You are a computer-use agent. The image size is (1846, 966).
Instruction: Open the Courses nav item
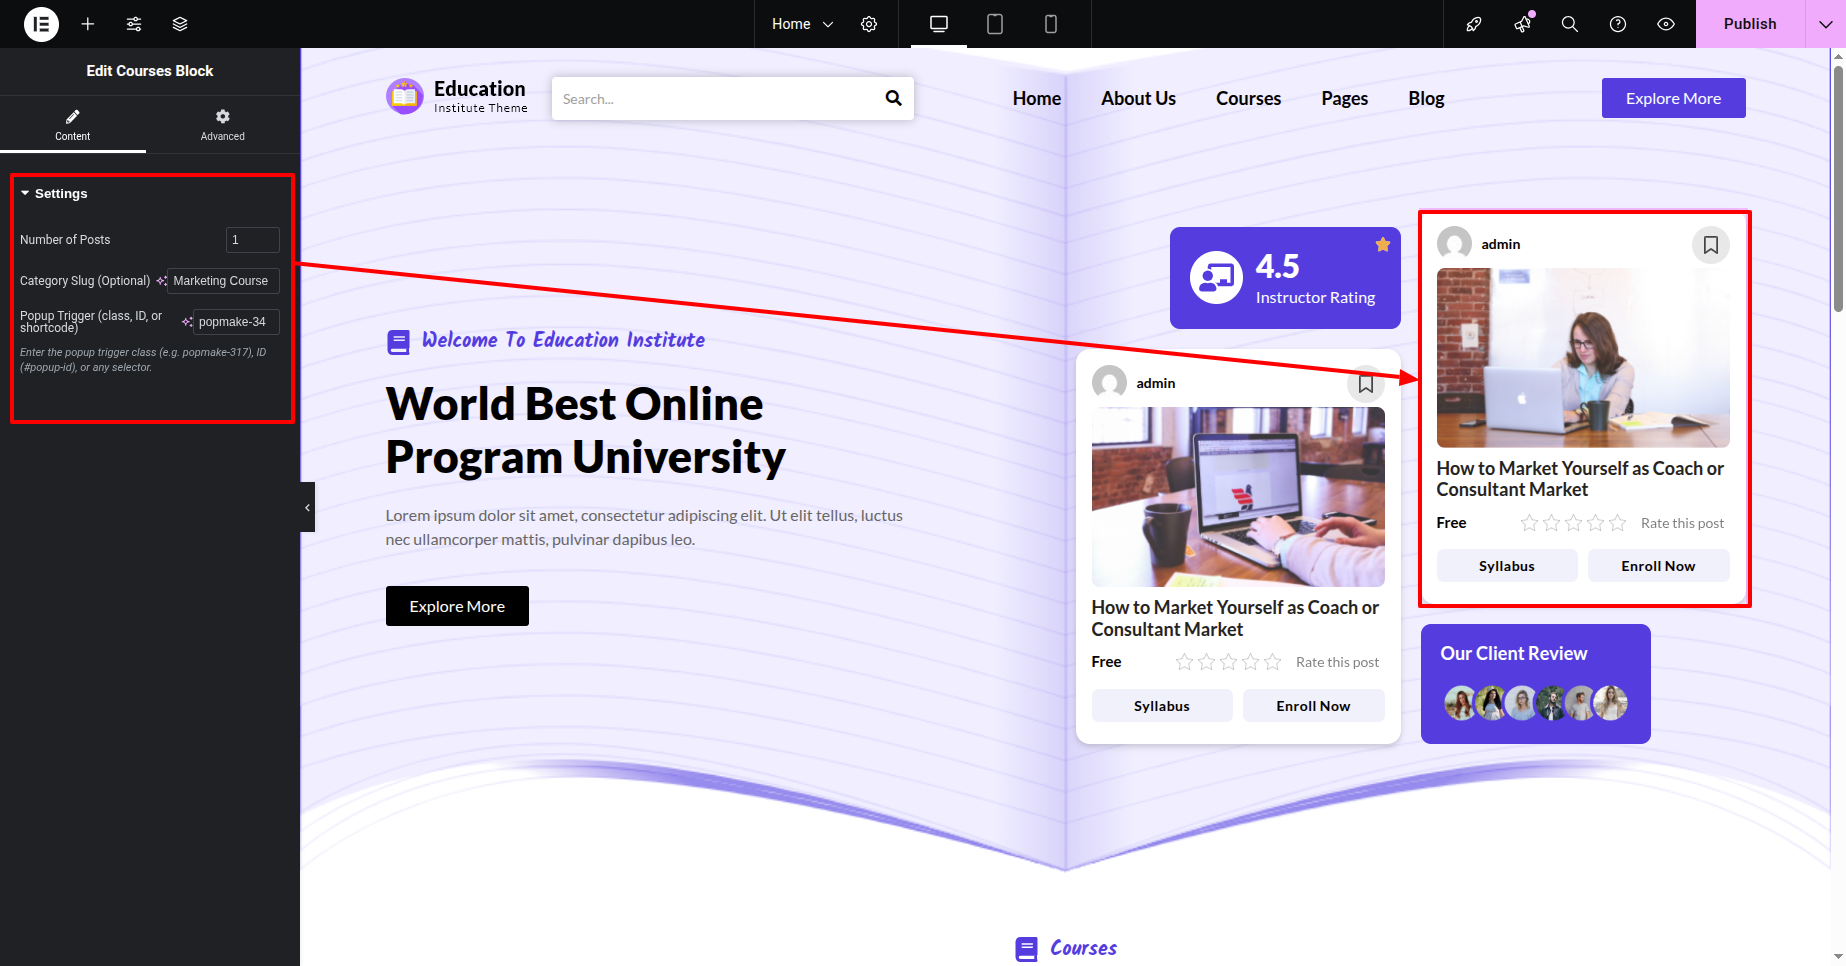pyautogui.click(x=1248, y=99)
